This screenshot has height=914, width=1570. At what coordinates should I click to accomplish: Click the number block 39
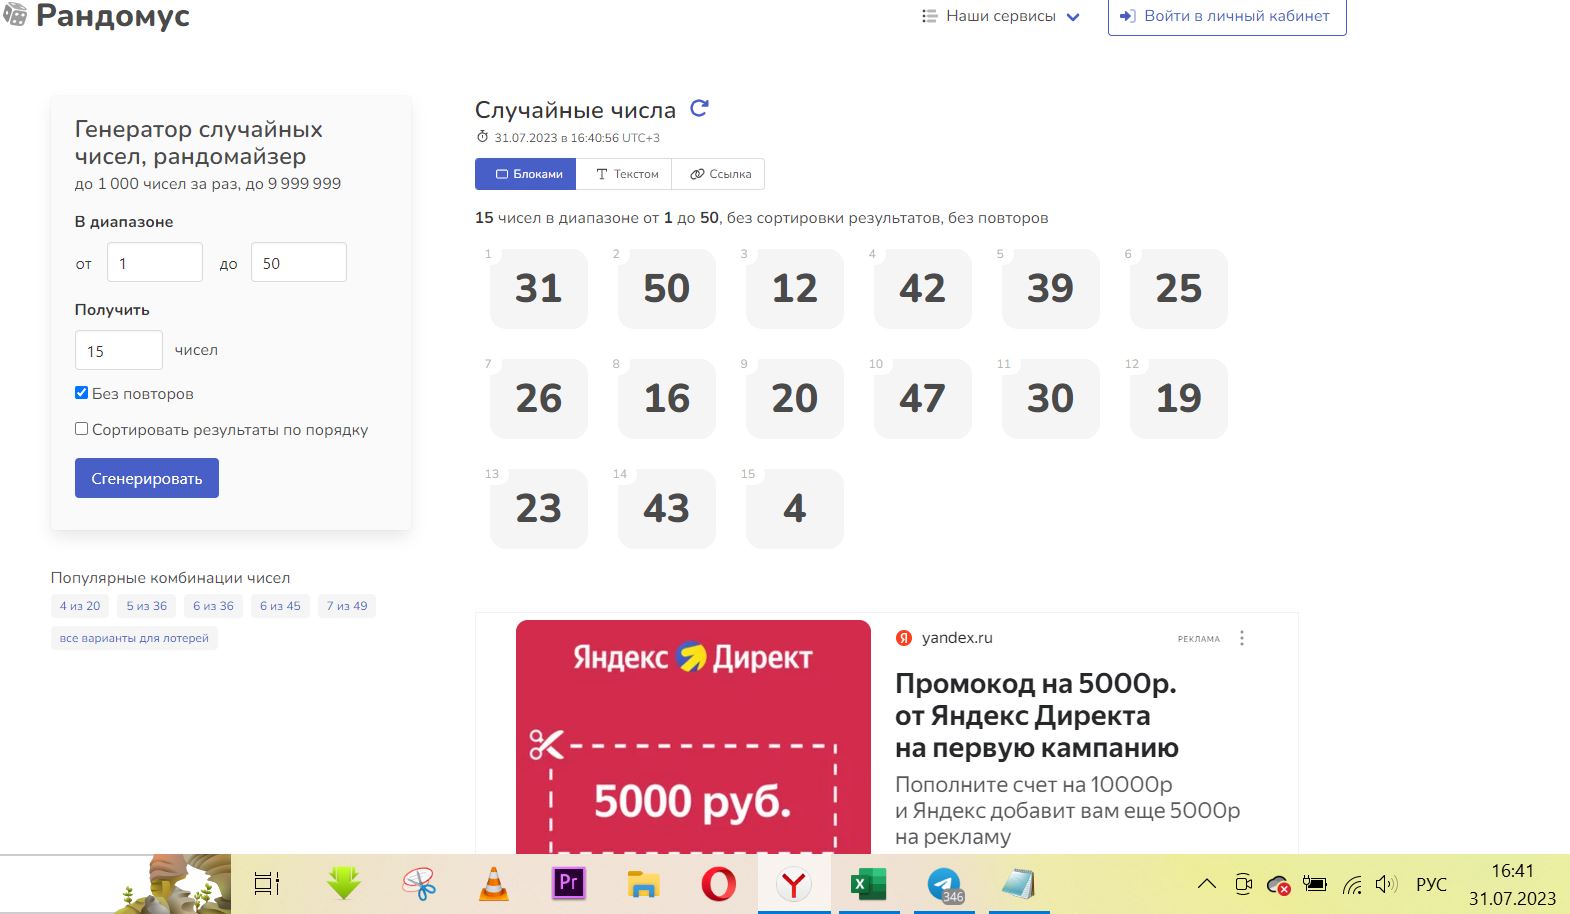[1051, 288]
